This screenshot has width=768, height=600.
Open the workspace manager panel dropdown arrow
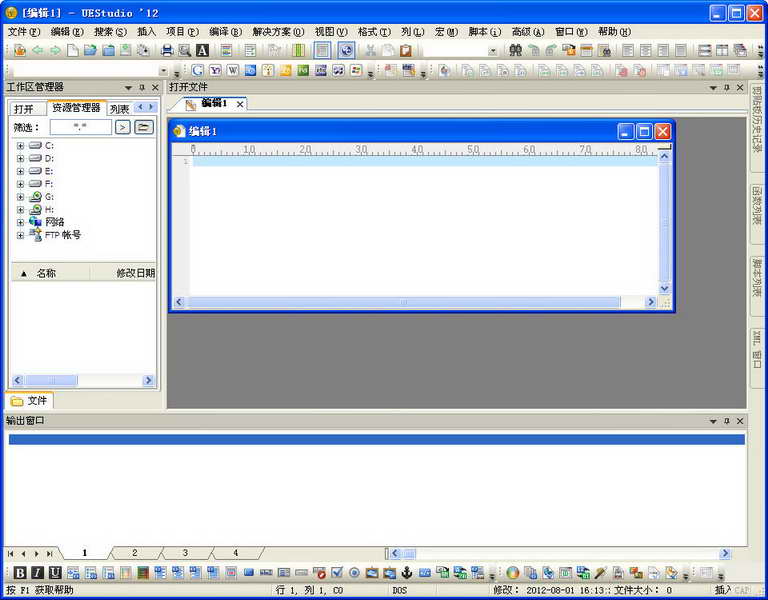pos(128,88)
